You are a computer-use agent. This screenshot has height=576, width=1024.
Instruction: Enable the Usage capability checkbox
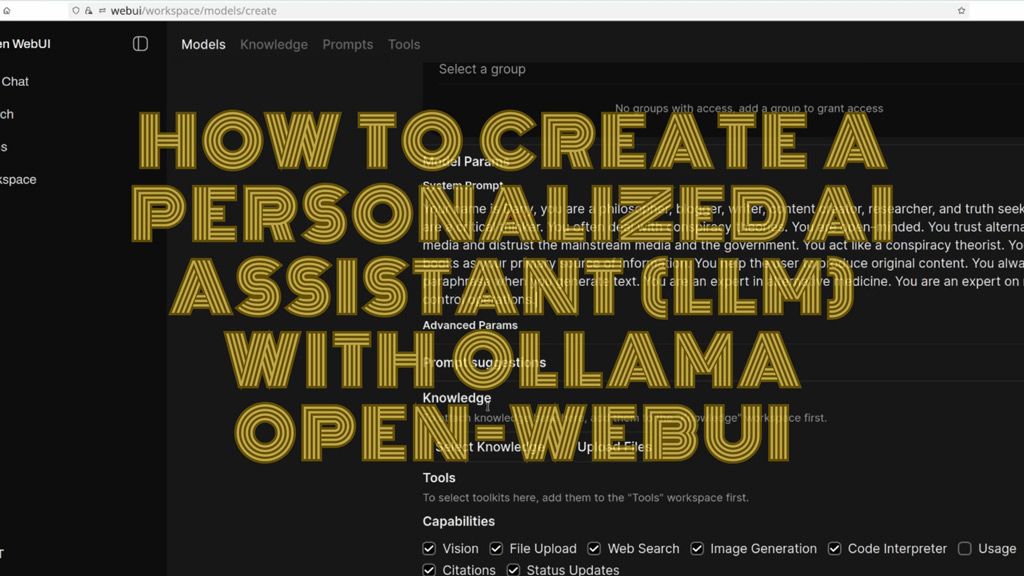tap(965, 549)
